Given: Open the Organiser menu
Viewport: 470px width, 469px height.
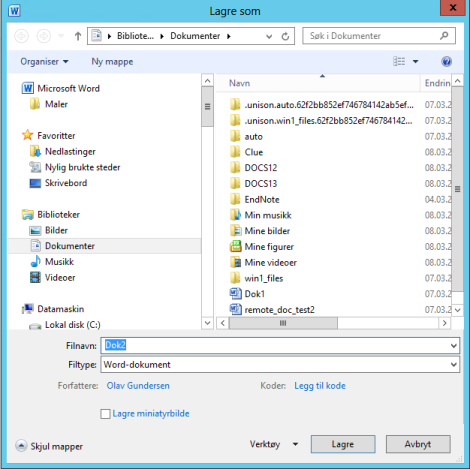Looking at the screenshot, I should coord(44,62).
